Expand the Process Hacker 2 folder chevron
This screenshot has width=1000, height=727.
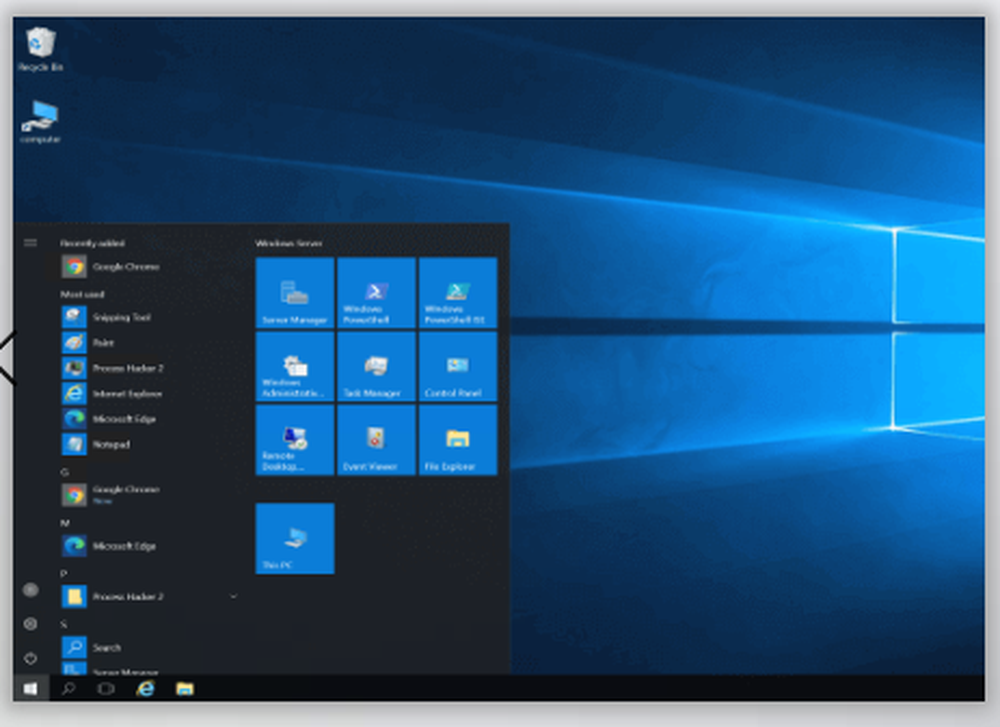[x=233, y=596]
